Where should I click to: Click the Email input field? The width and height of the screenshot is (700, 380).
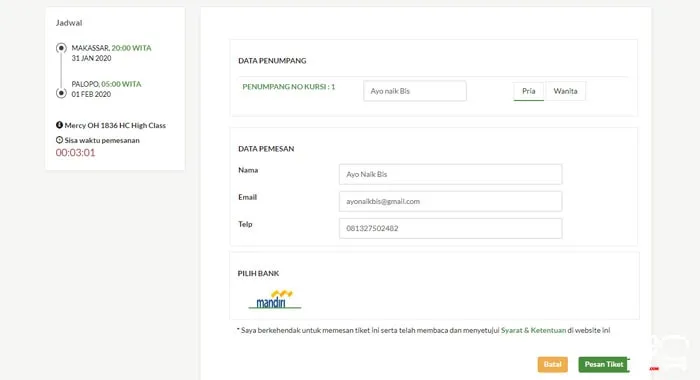[450, 201]
